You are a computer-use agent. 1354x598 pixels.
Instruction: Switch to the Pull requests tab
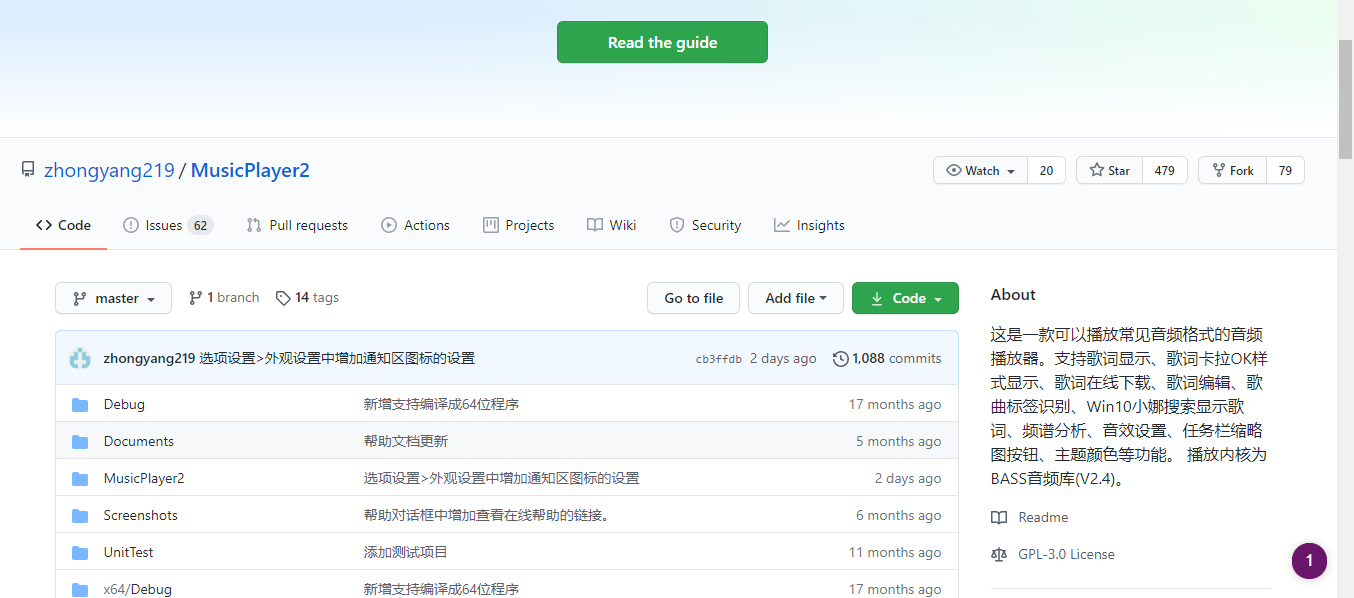click(297, 225)
